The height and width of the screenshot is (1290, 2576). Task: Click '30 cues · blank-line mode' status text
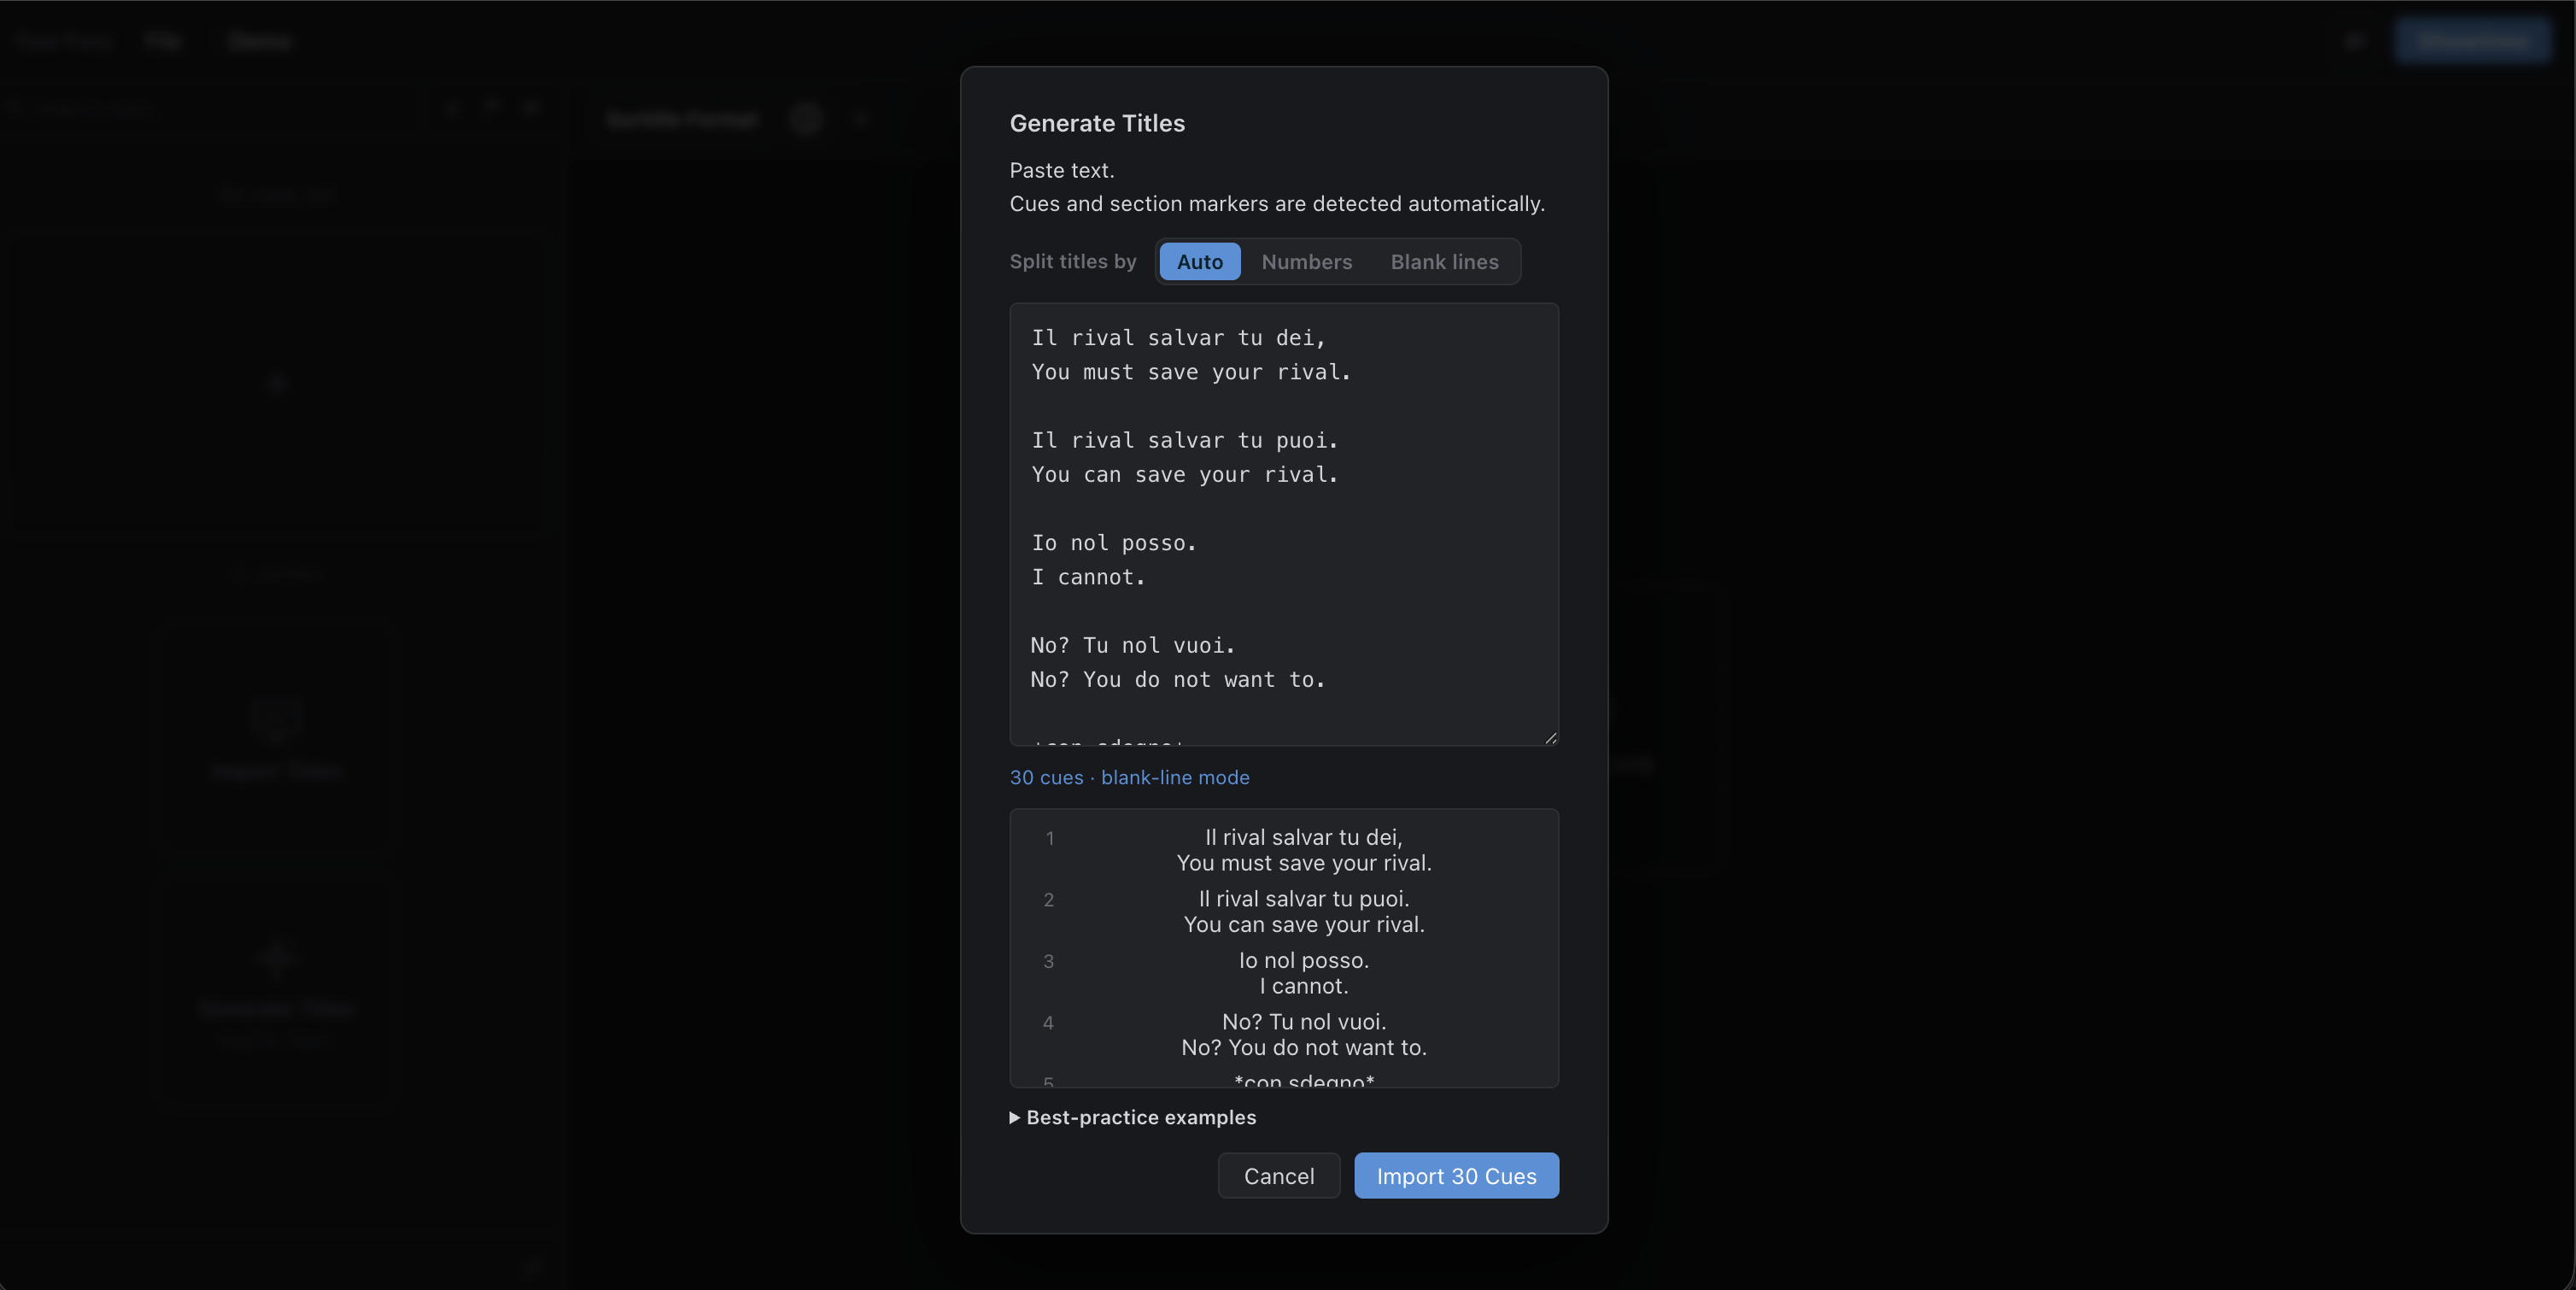pyautogui.click(x=1129, y=777)
